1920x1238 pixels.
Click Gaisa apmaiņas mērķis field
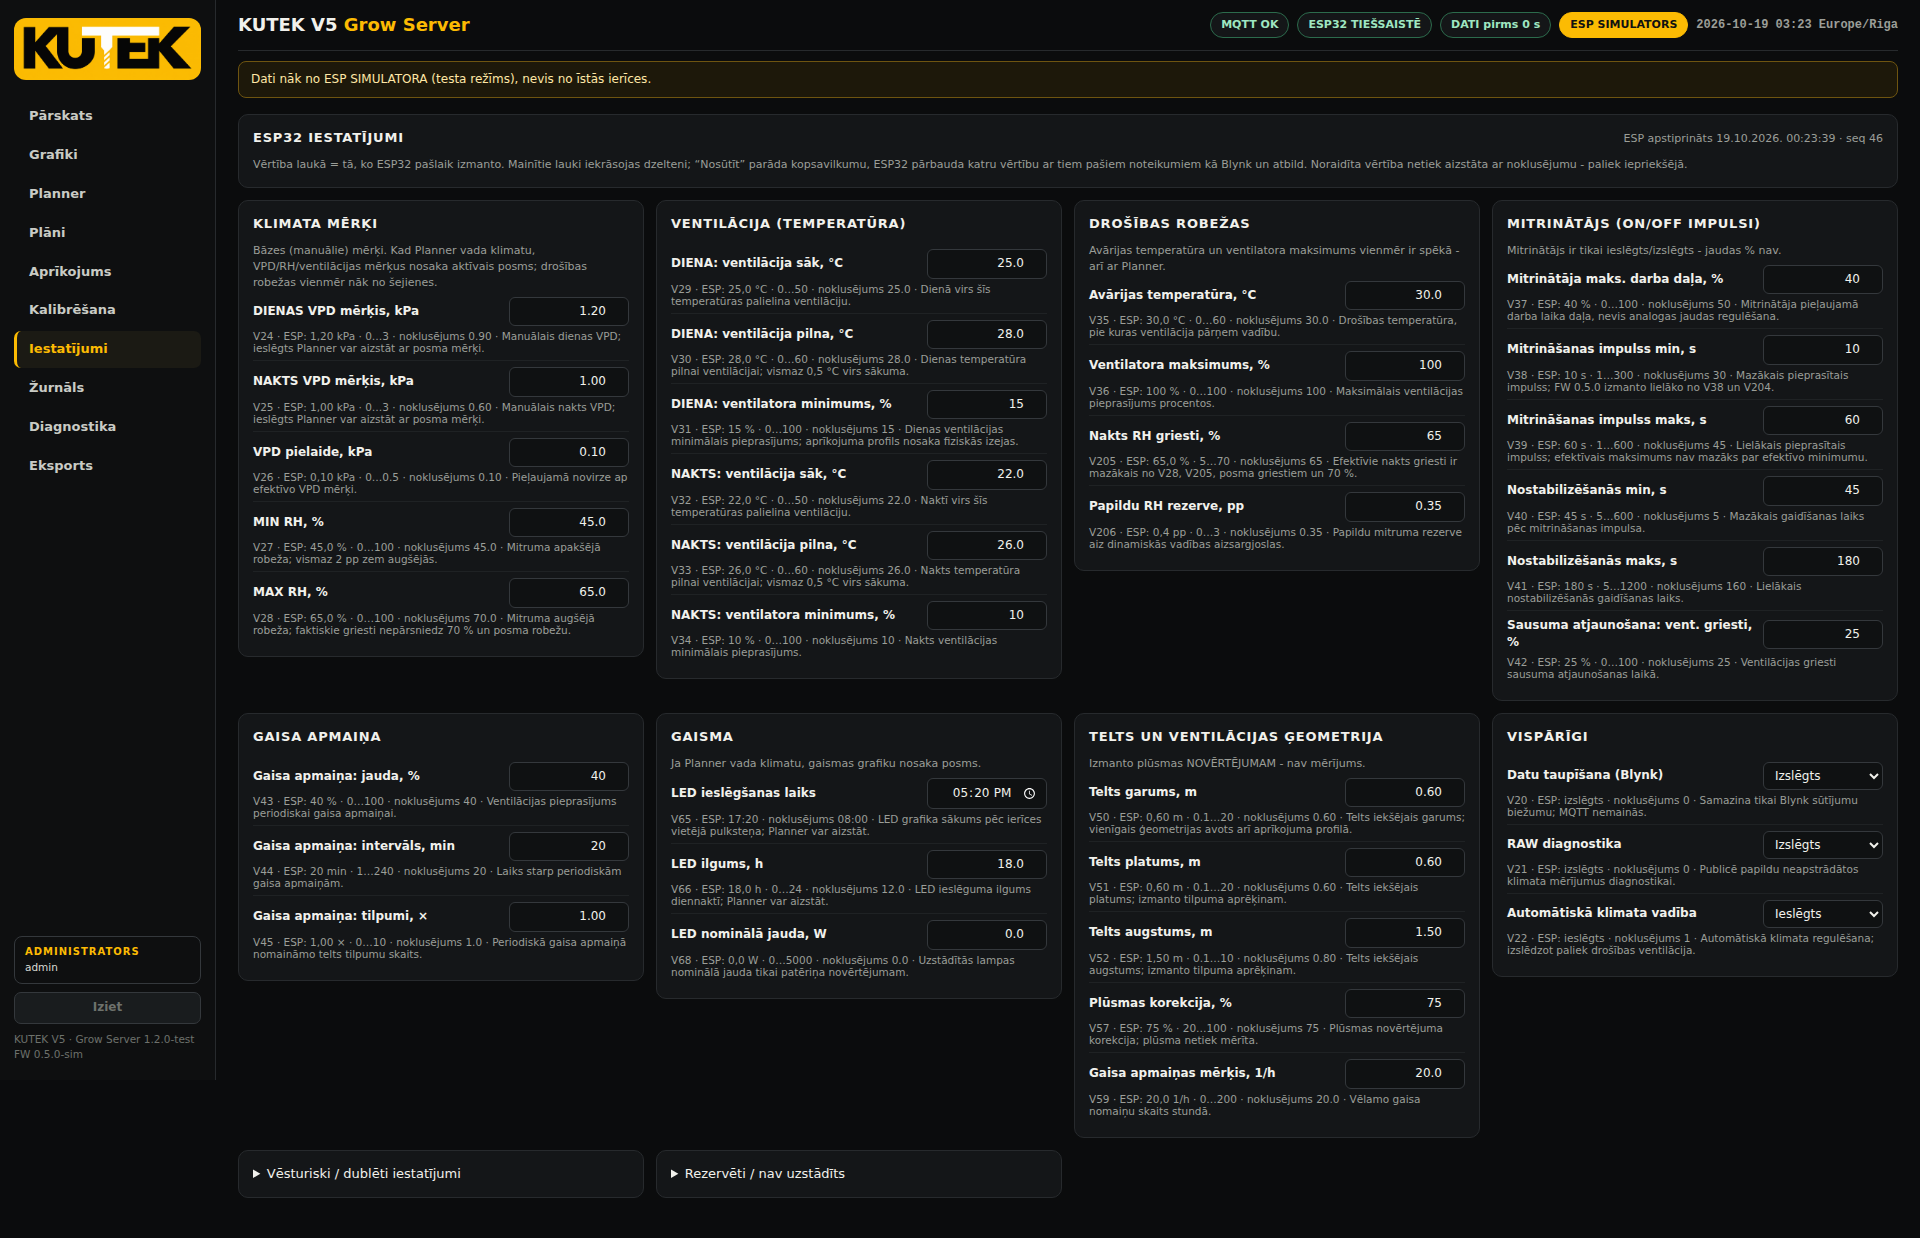point(1405,1073)
